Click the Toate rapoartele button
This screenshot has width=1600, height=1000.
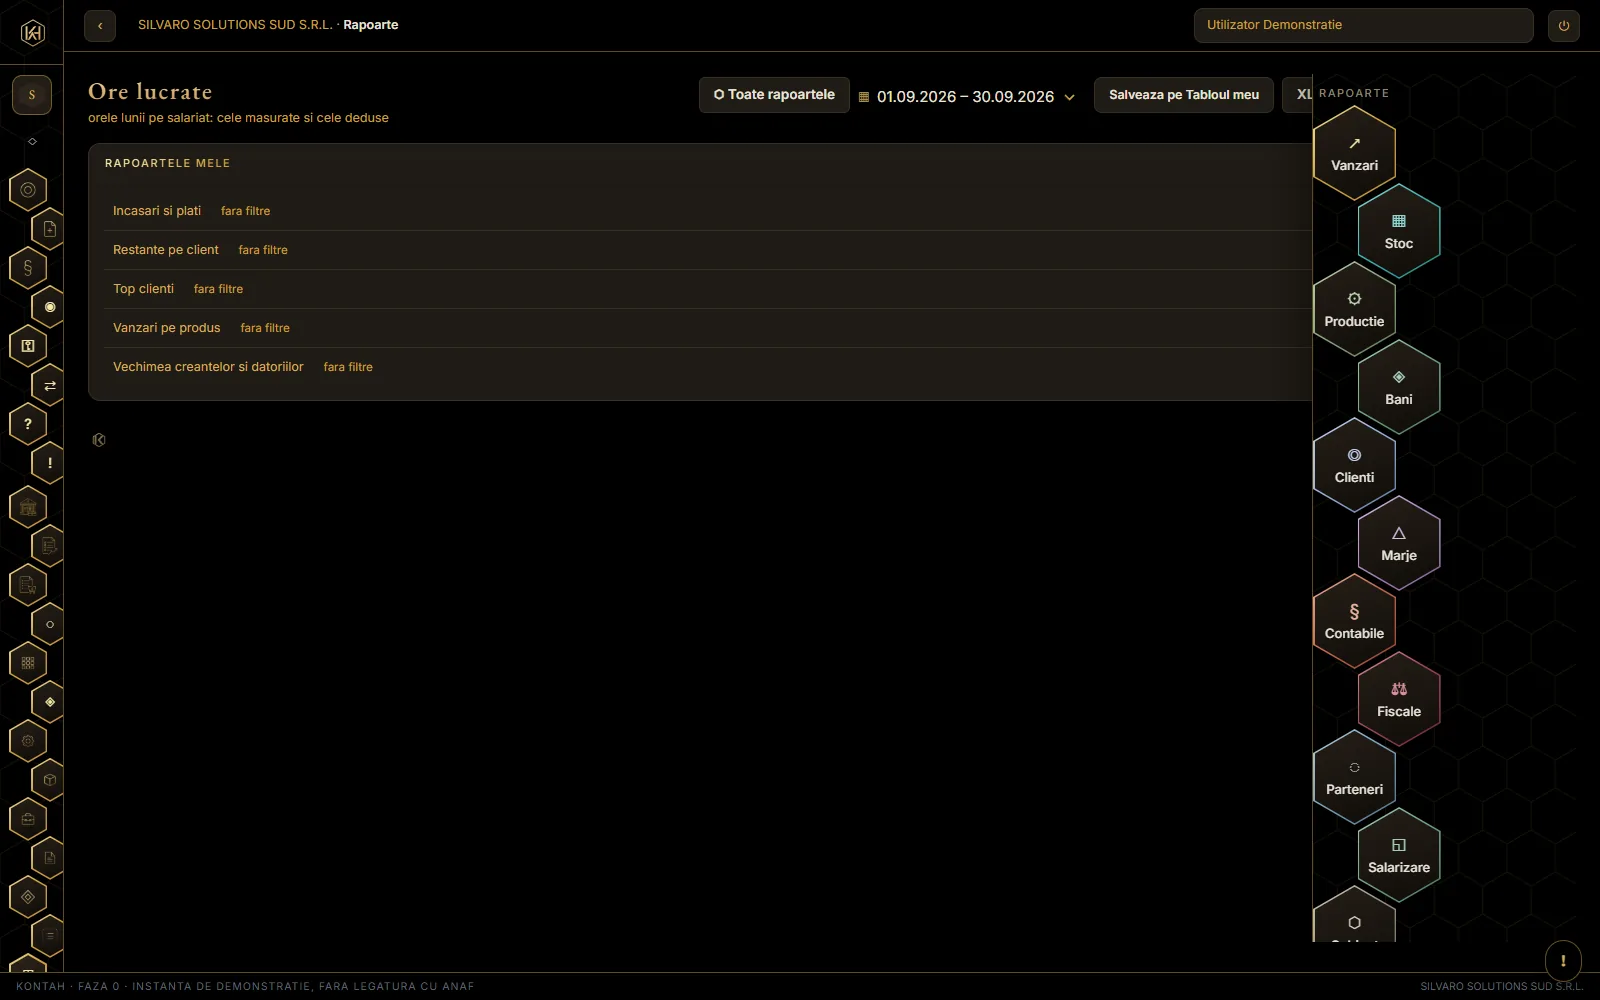(x=774, y=95)
